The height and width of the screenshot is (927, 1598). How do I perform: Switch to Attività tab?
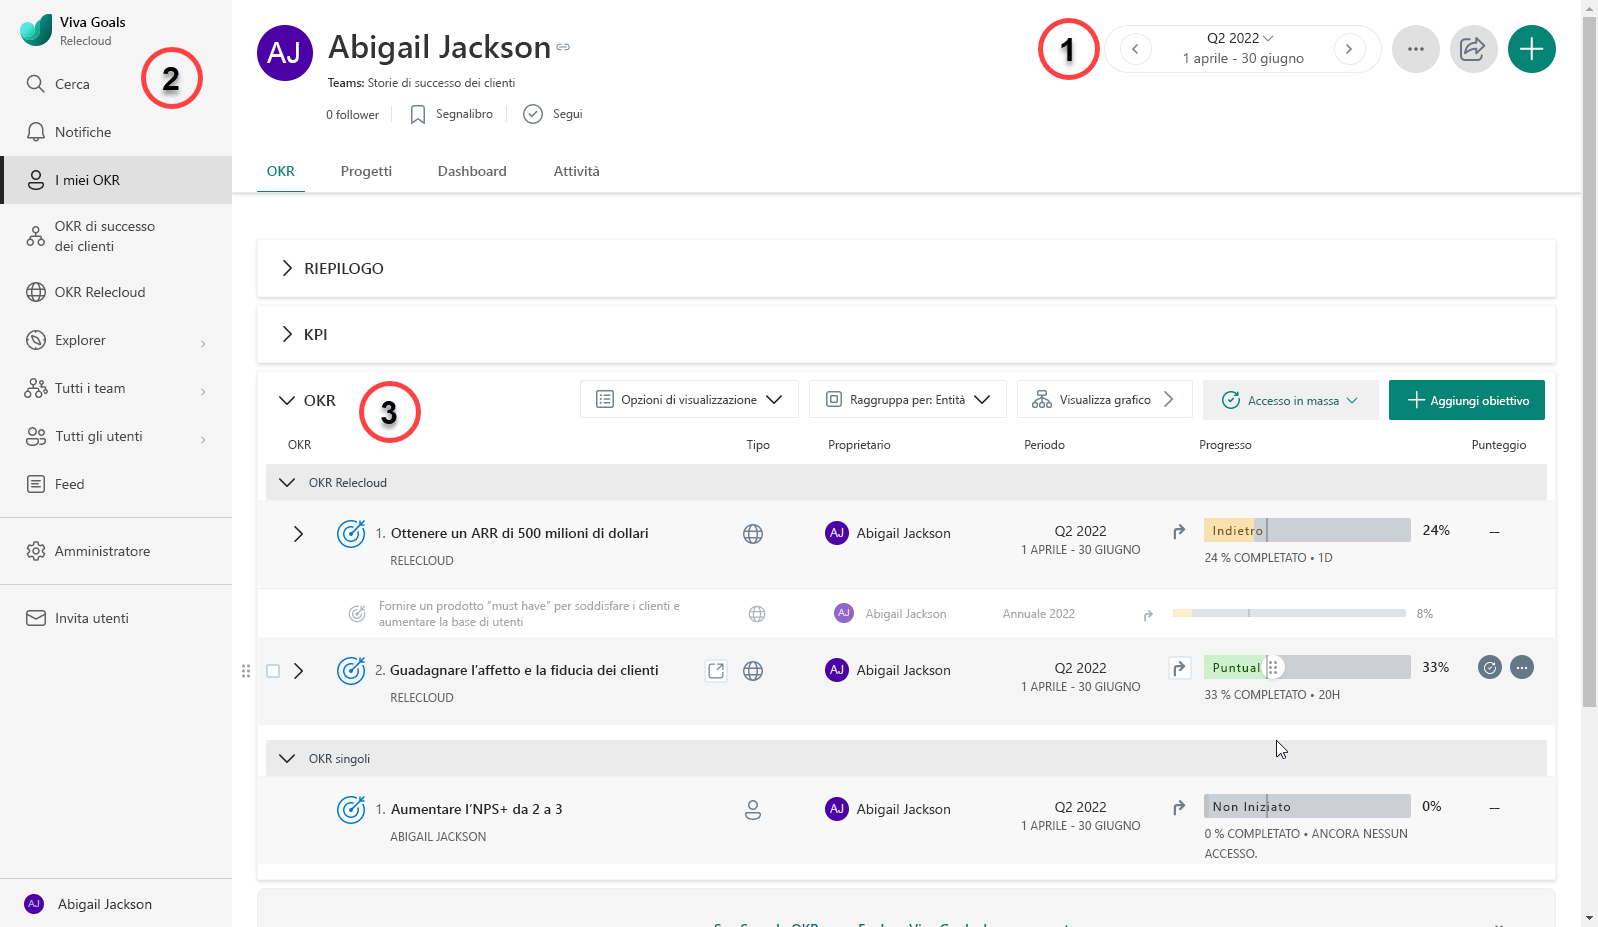pyautogui.click(x=577, y=171)
